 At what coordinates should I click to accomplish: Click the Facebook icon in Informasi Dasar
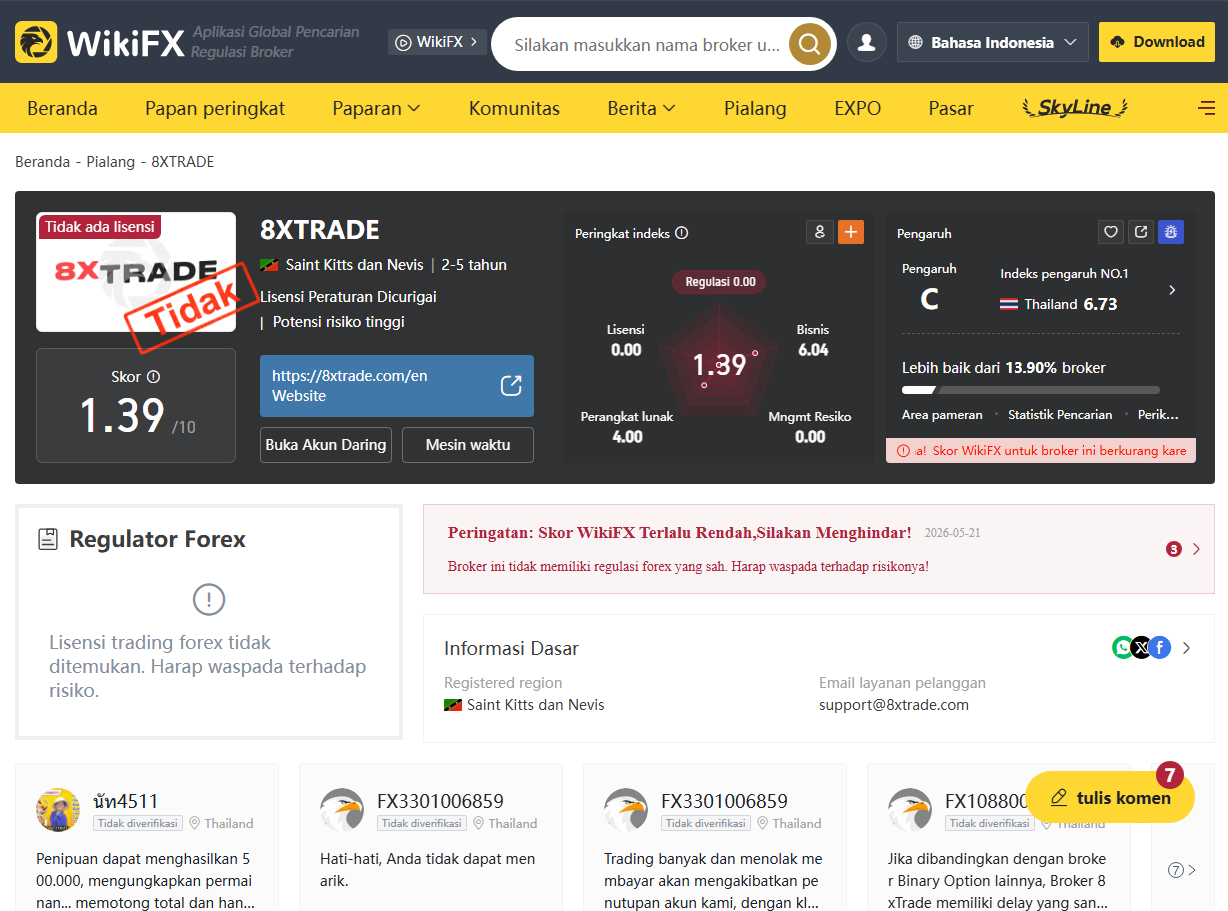pos(1159,647)
